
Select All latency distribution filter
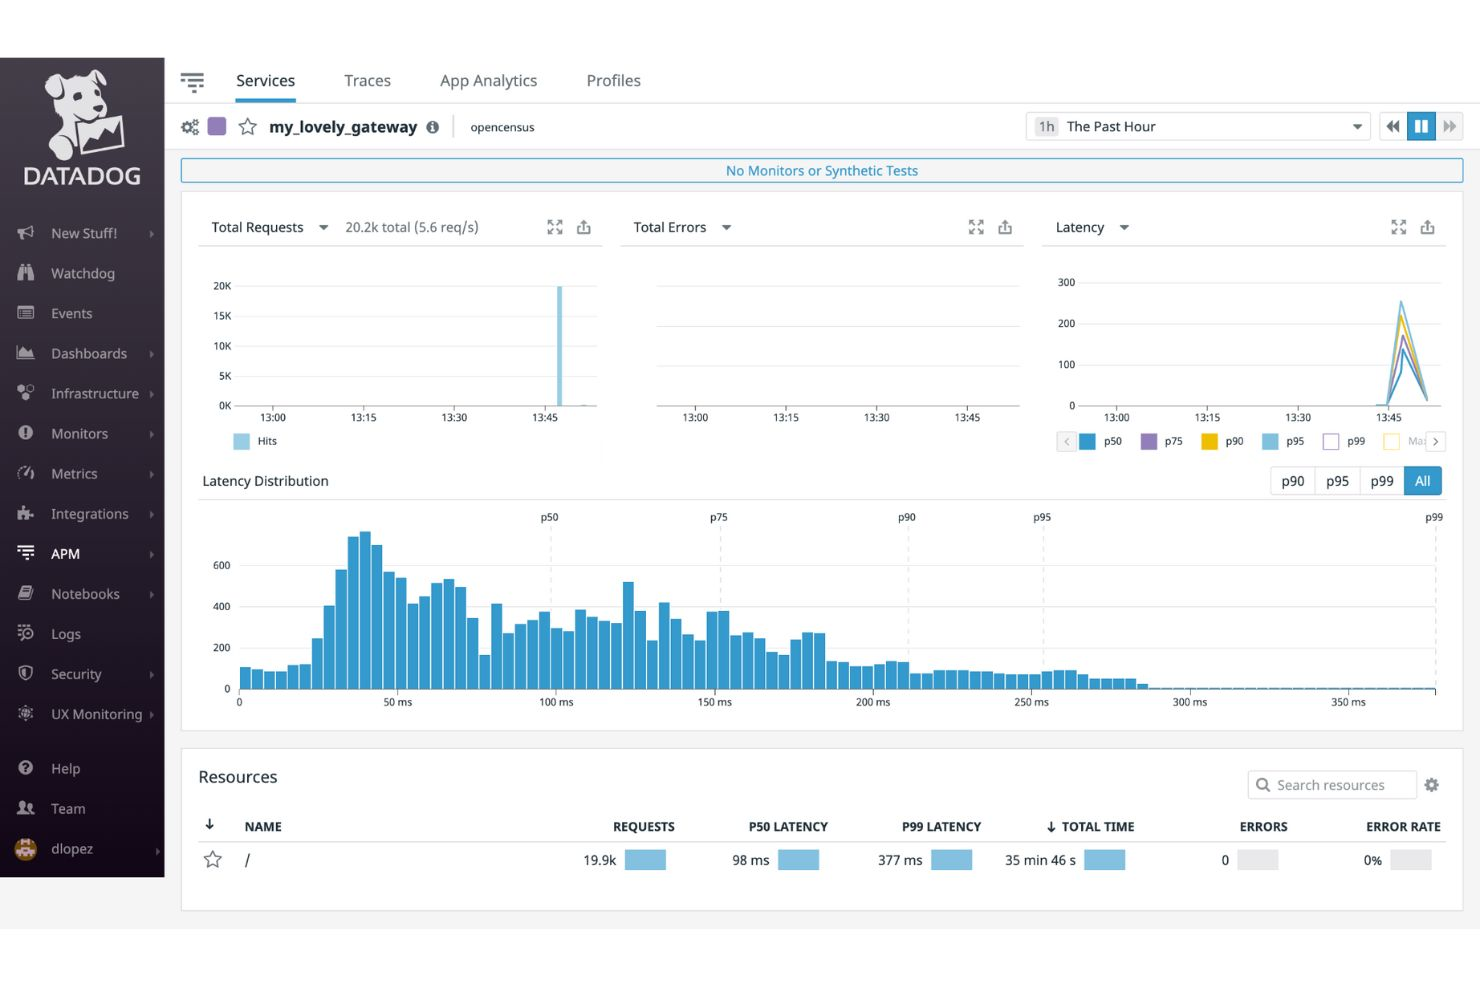pos(1422,481)
